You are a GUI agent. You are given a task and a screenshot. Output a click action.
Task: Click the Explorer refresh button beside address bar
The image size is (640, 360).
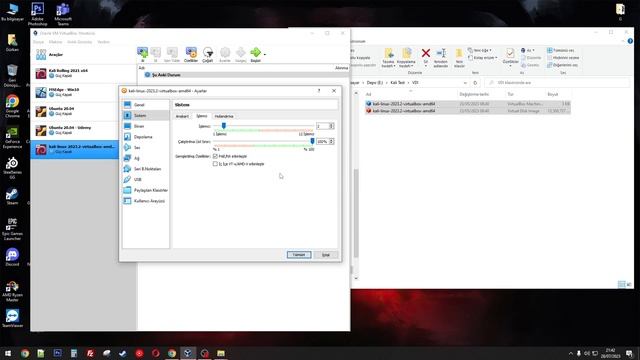click(475, 82)
